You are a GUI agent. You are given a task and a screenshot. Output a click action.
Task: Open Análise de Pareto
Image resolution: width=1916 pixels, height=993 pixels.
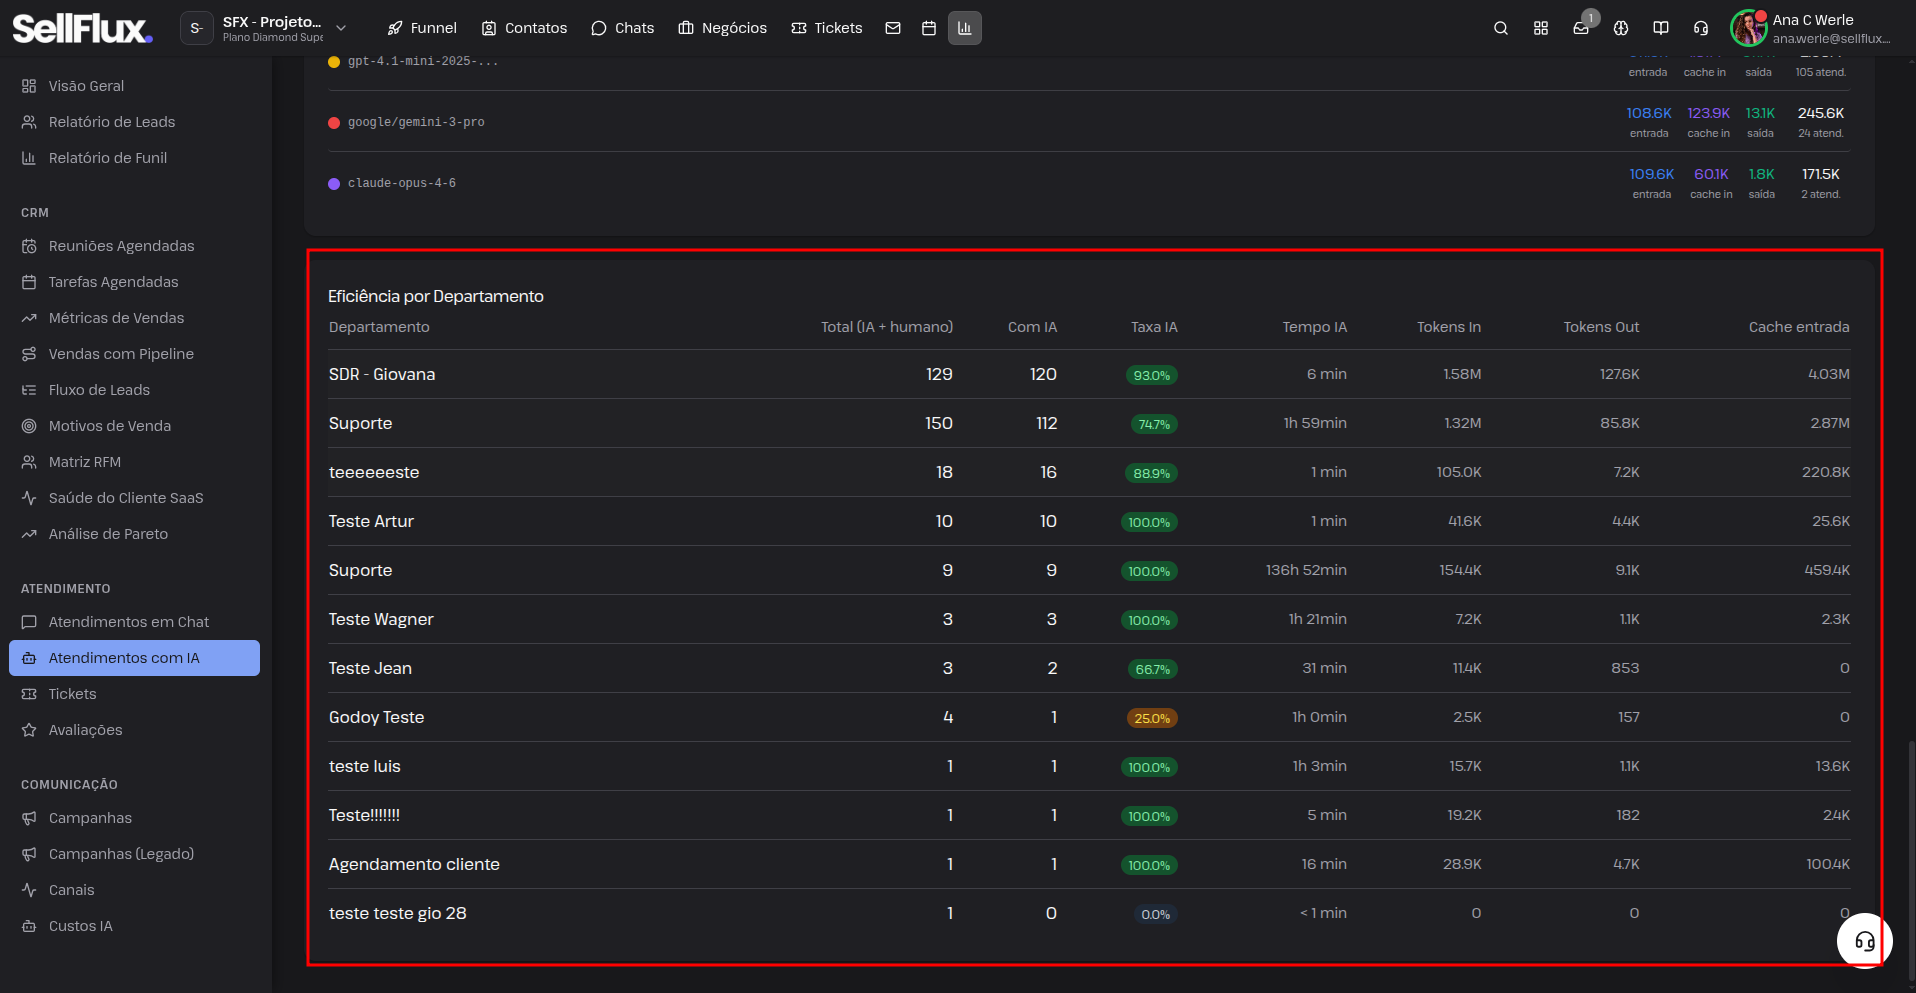point(135,534)
